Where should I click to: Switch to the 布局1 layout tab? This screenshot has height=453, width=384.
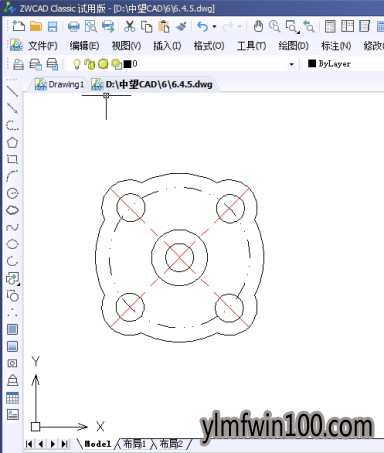tap(134, 444)
